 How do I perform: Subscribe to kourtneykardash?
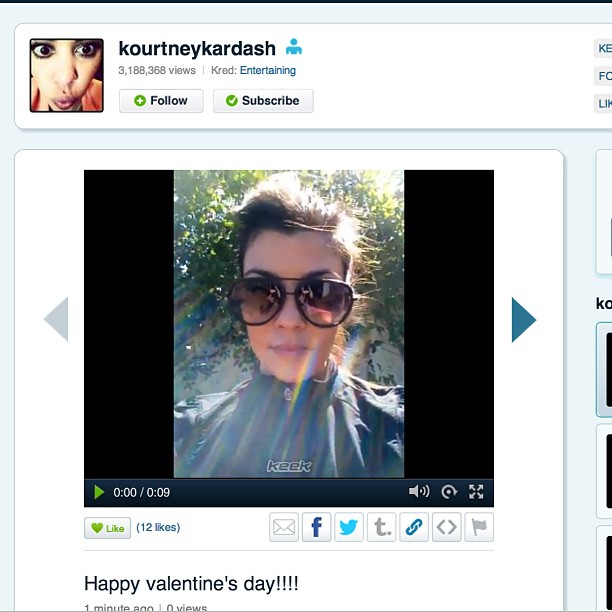263,101
